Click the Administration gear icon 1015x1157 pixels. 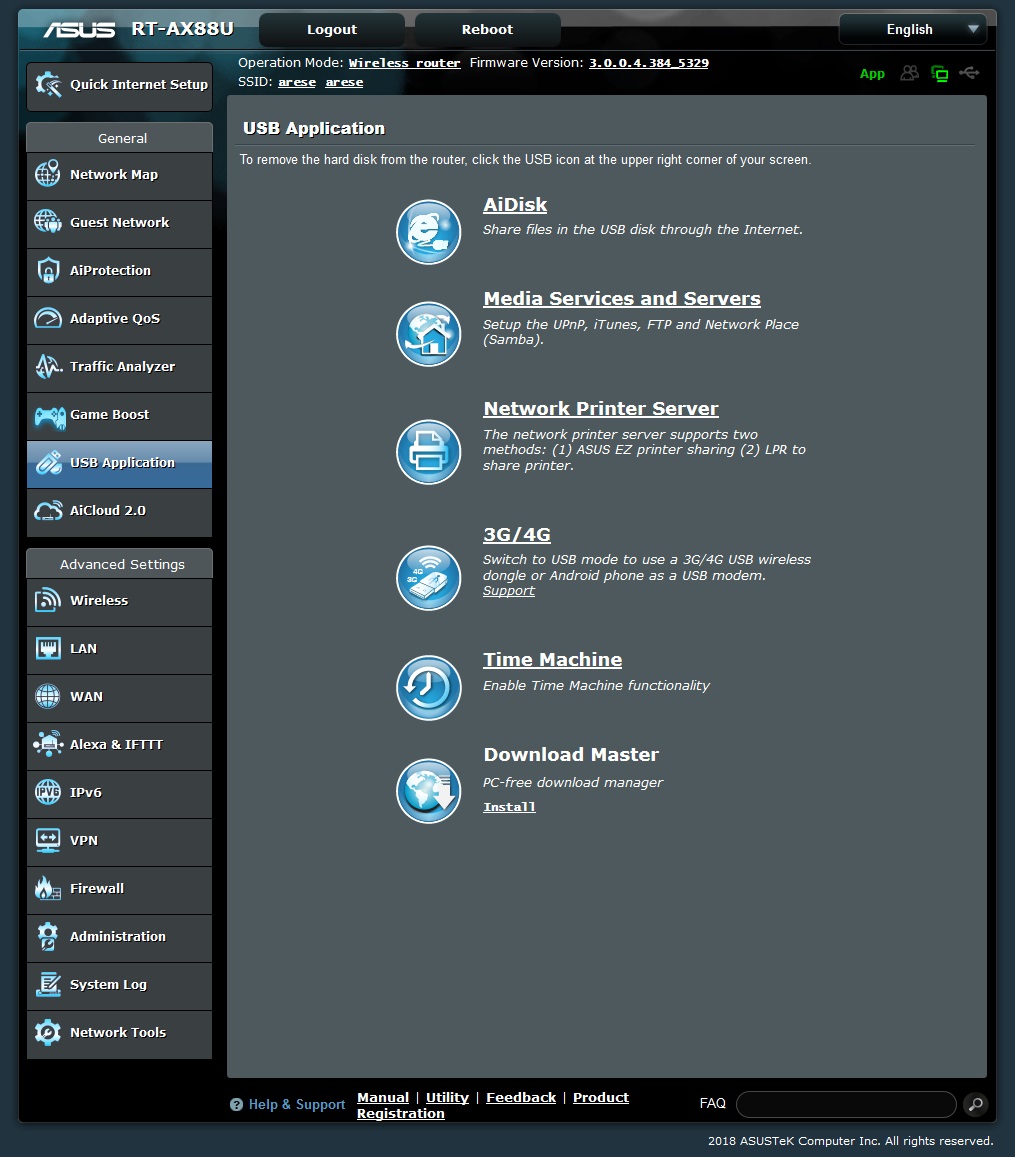point(48,936)
